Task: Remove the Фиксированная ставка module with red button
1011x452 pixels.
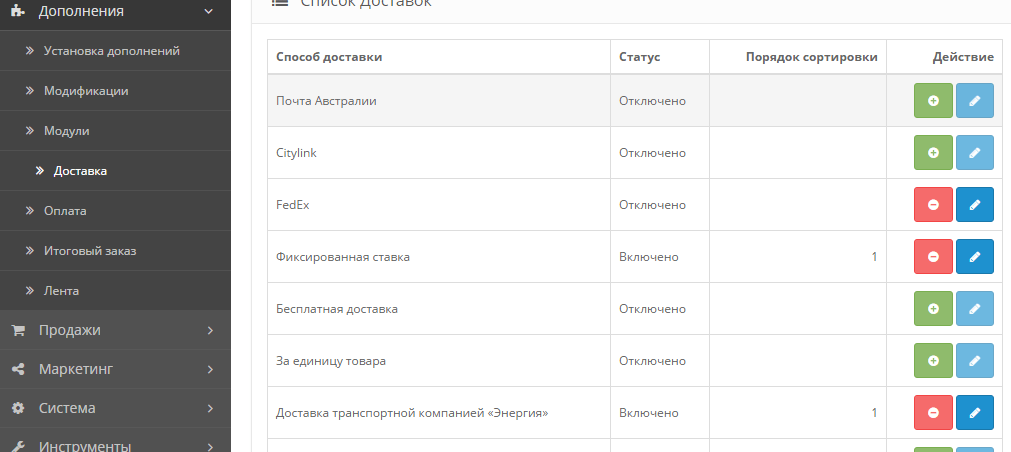Action: point(933,257)
